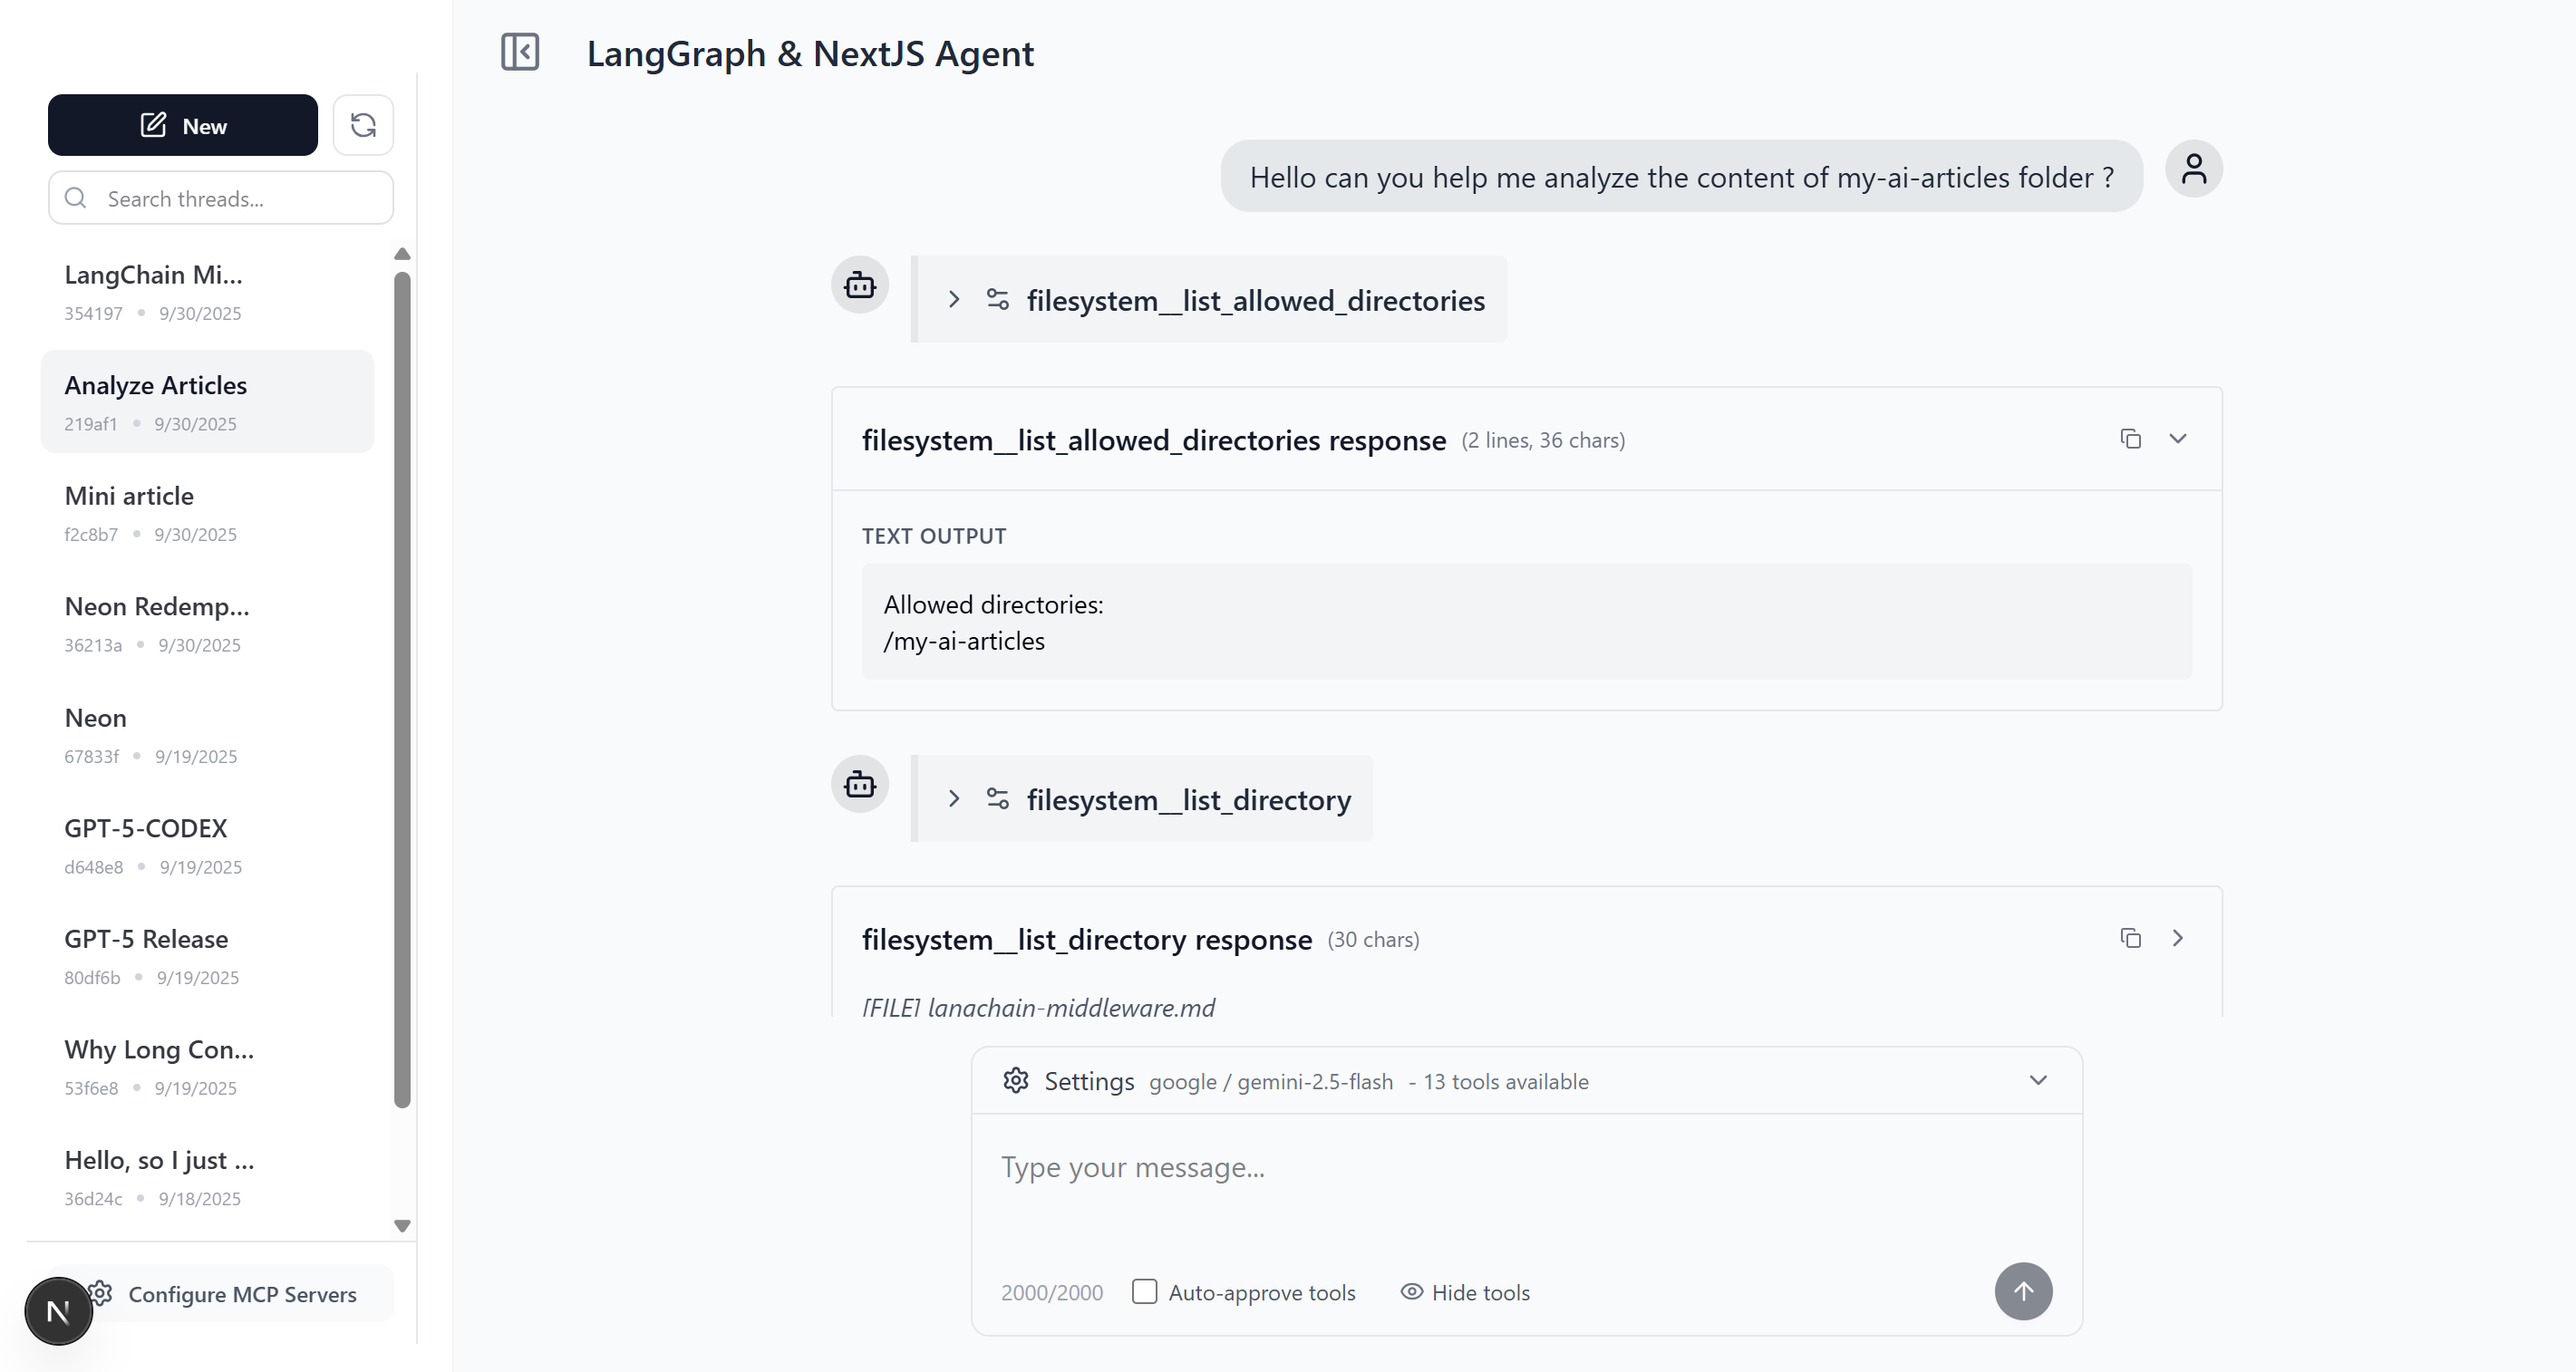Viewport: 2576px width, 1372px height.
Task: Refresh the thread list
Action: pyautogui.click(x=363, y=125)
